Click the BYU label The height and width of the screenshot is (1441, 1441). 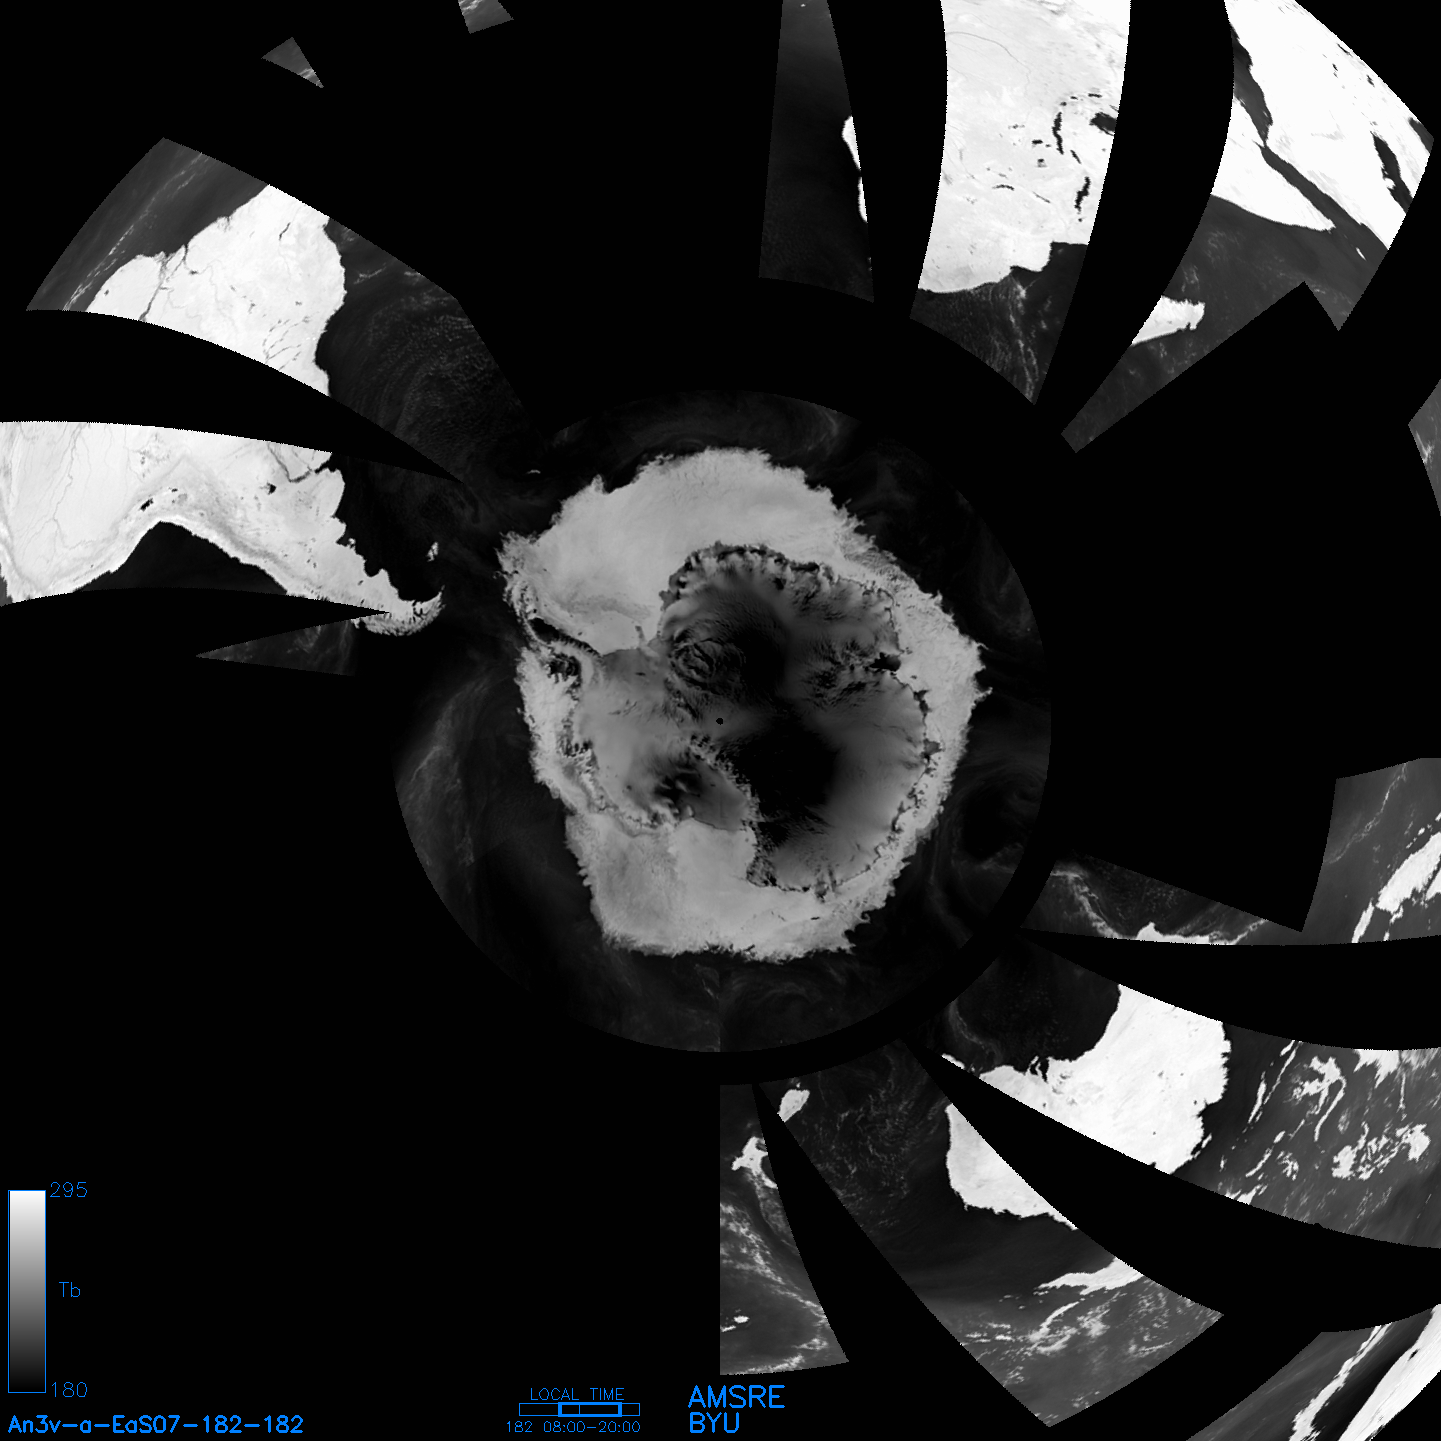(714, 1423)
